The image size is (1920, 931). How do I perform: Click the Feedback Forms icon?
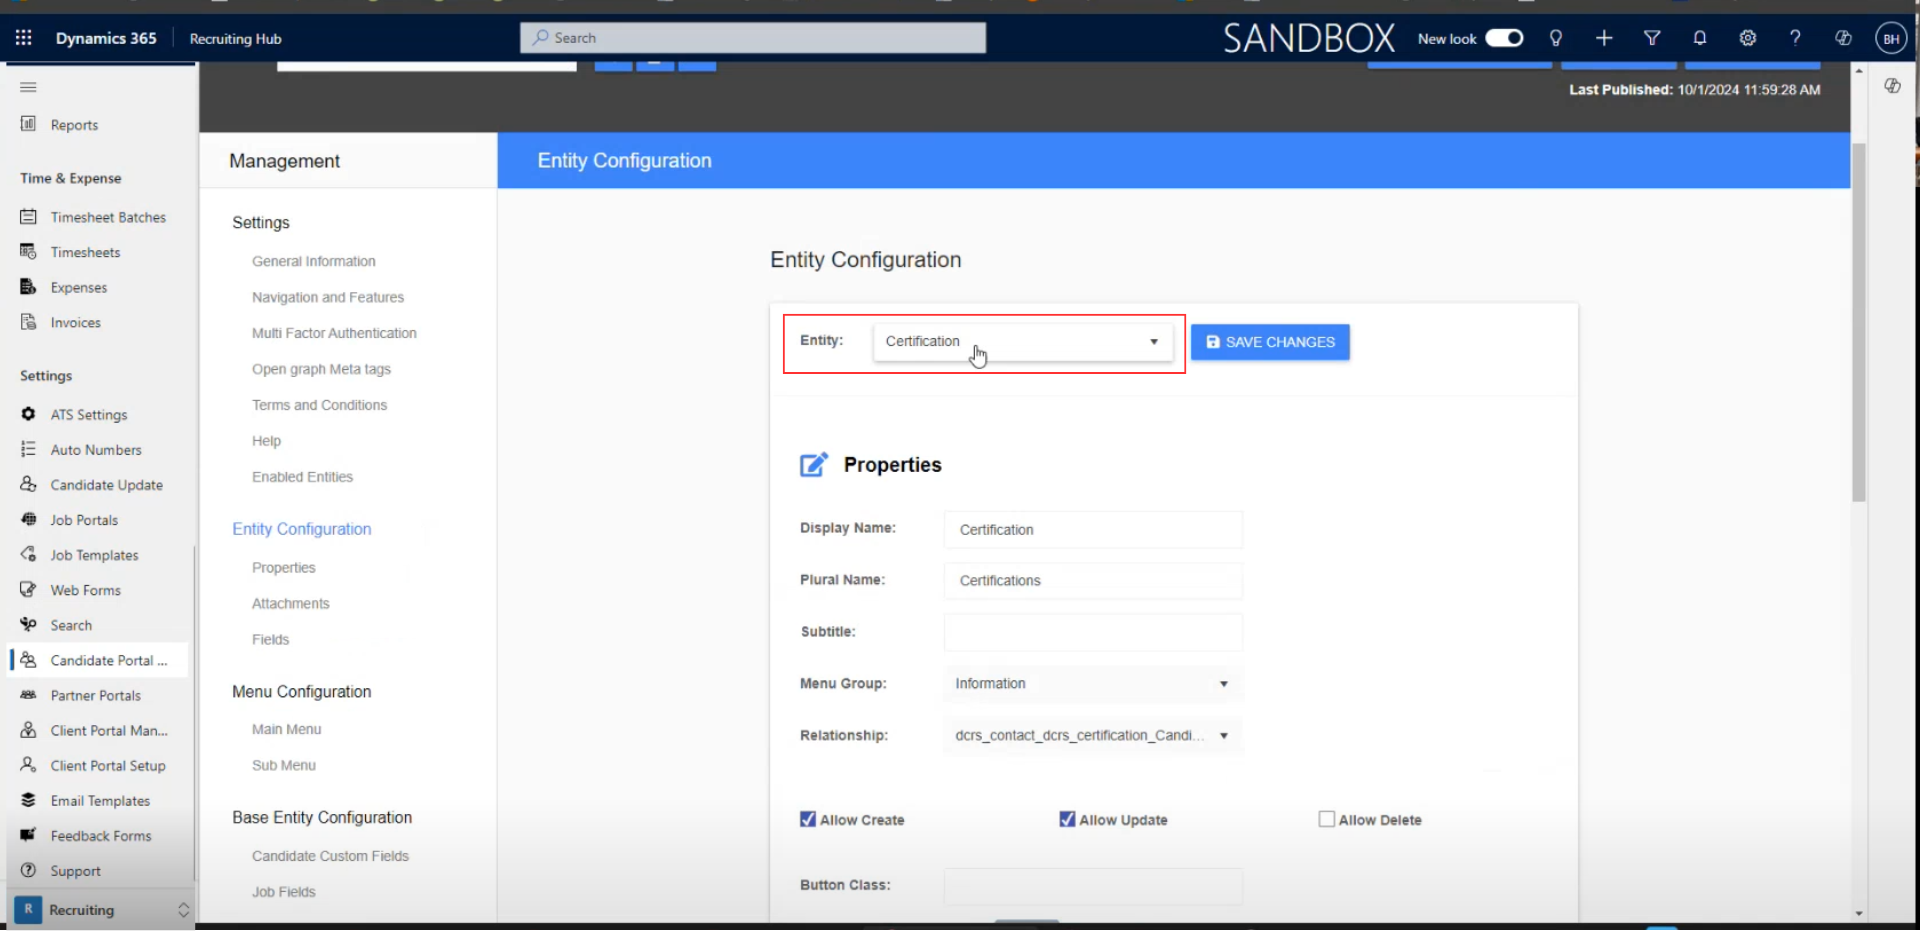coord(28,835)
